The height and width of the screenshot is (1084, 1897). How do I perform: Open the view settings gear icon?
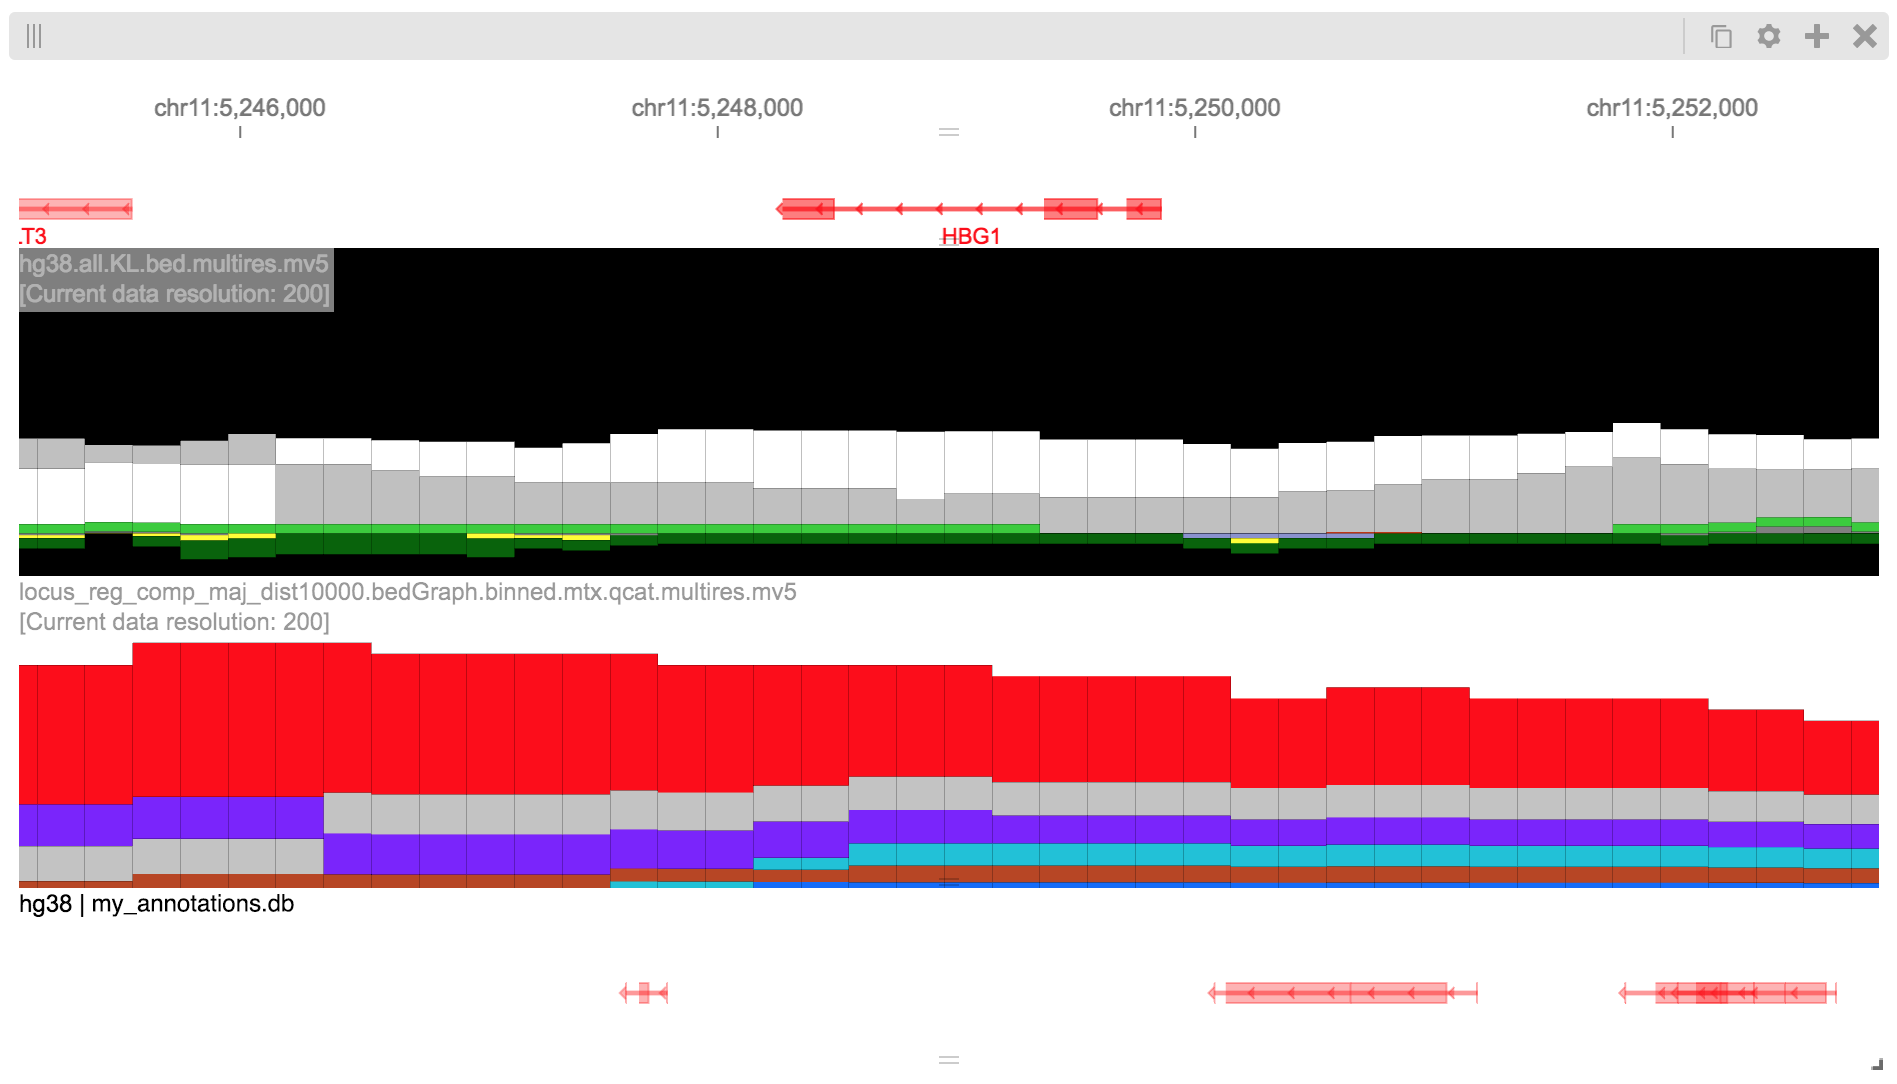click(1769, 36)
